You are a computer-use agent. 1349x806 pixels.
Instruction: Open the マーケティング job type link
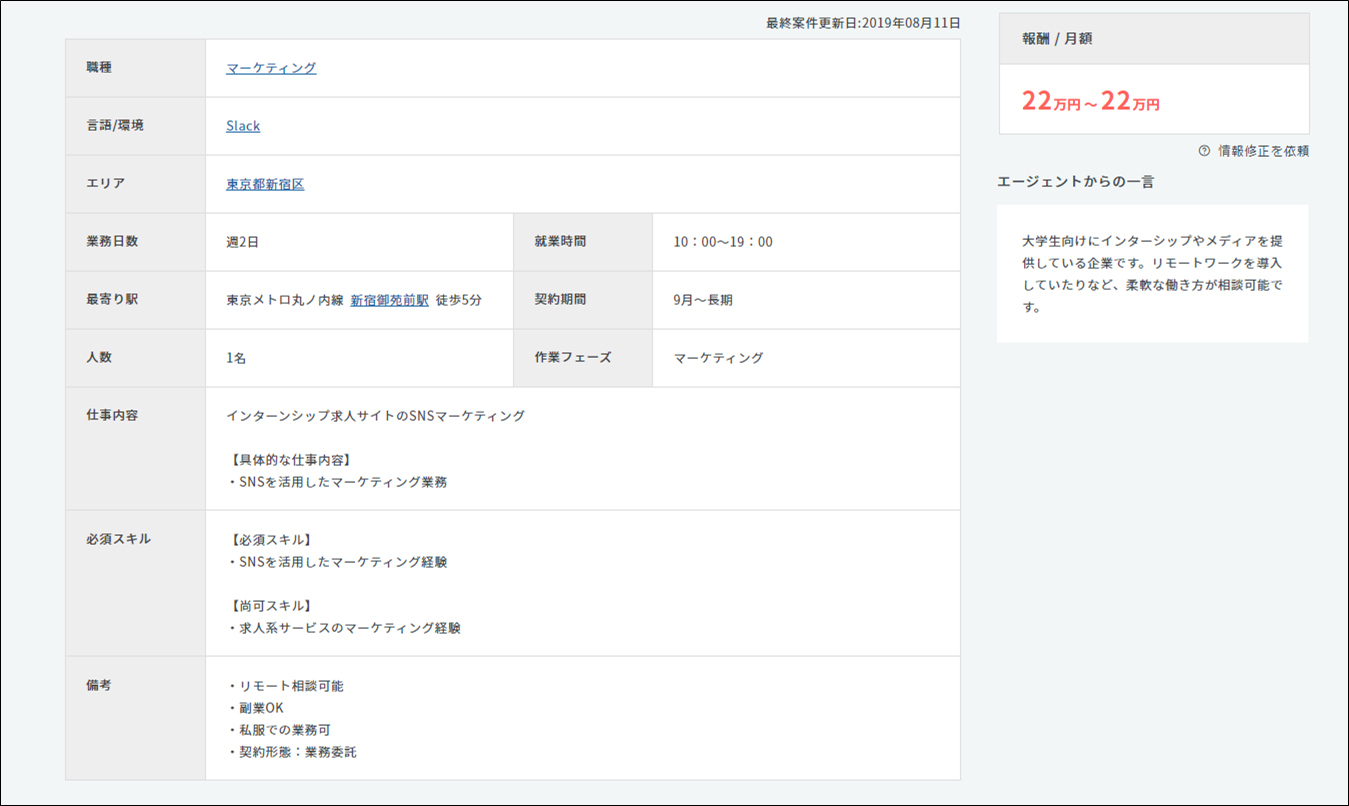tap(271, 68)
